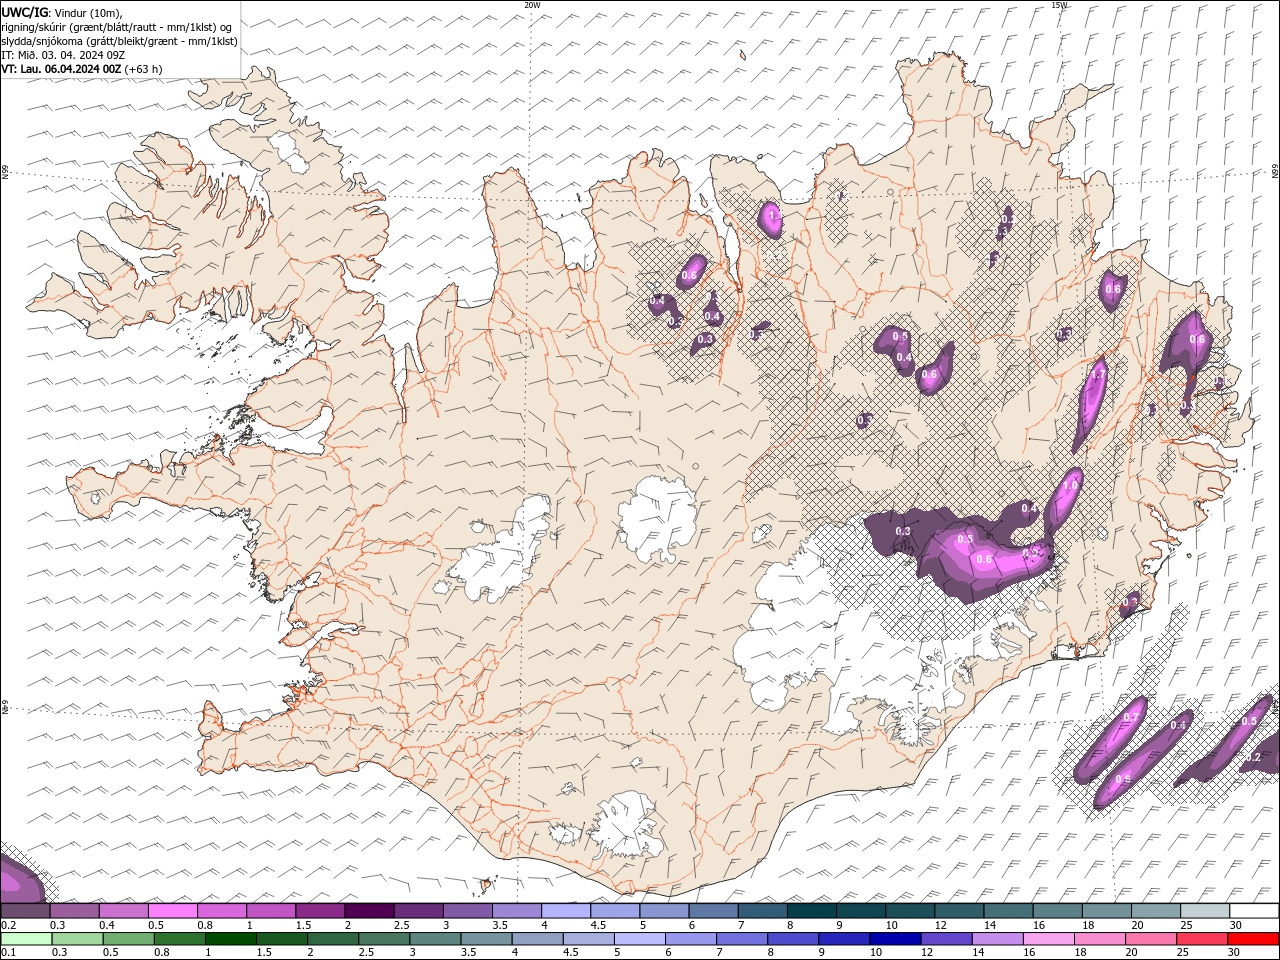The height and width of the screenshot is (960, 1280).
Task: Click the white 30 swatch in upper legend
Action: click(1255, 911)
